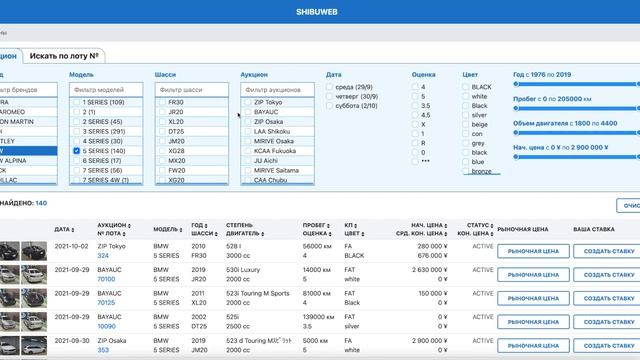Check the BAYAUC auction filter
This screenshot has height=360, width=640.
tap(248, 112)
